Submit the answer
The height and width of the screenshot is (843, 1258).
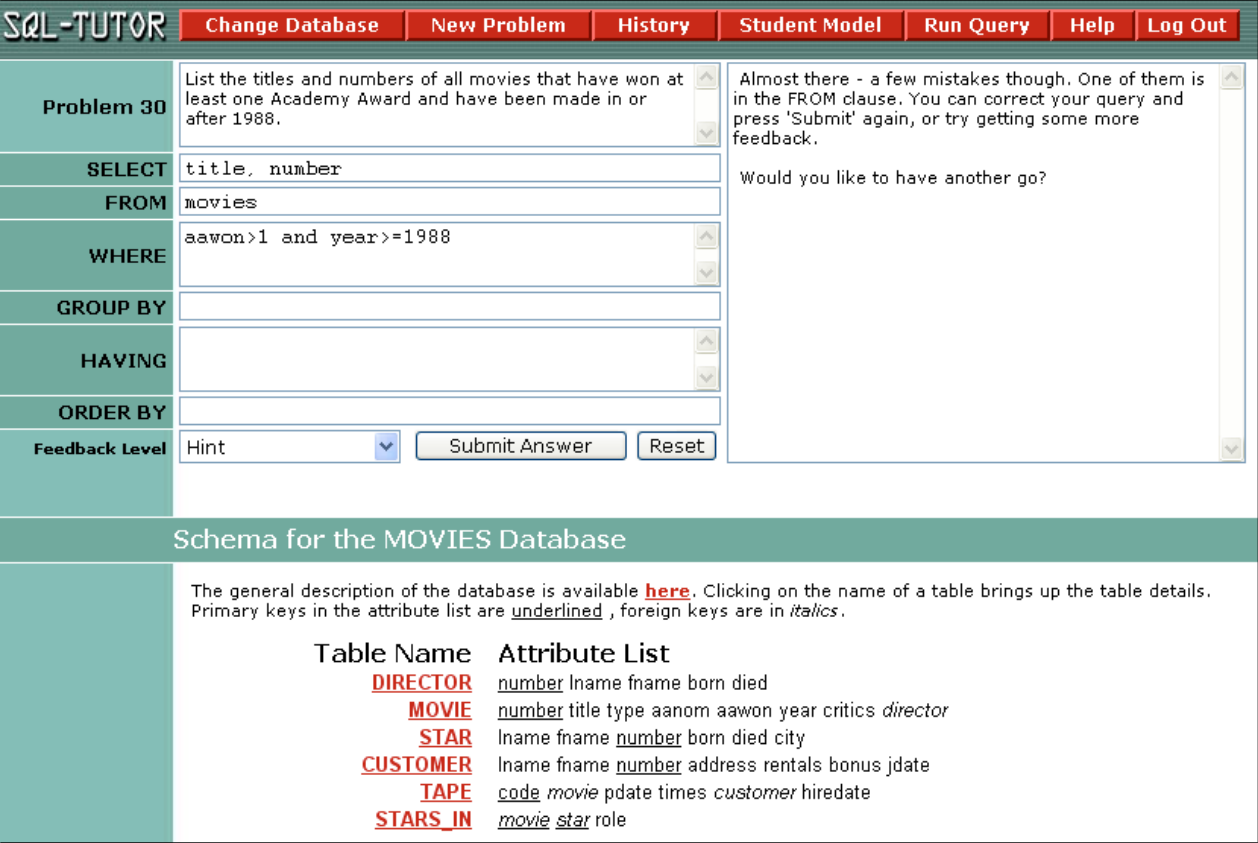(x=521, y=446)
